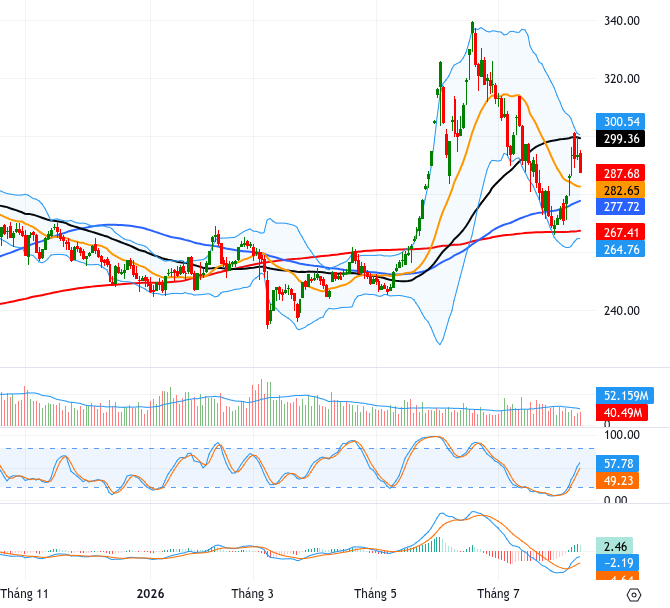Click the black 299.36 moving average label
The width and height of the screenshot is (670, 608).
point(620,138)
